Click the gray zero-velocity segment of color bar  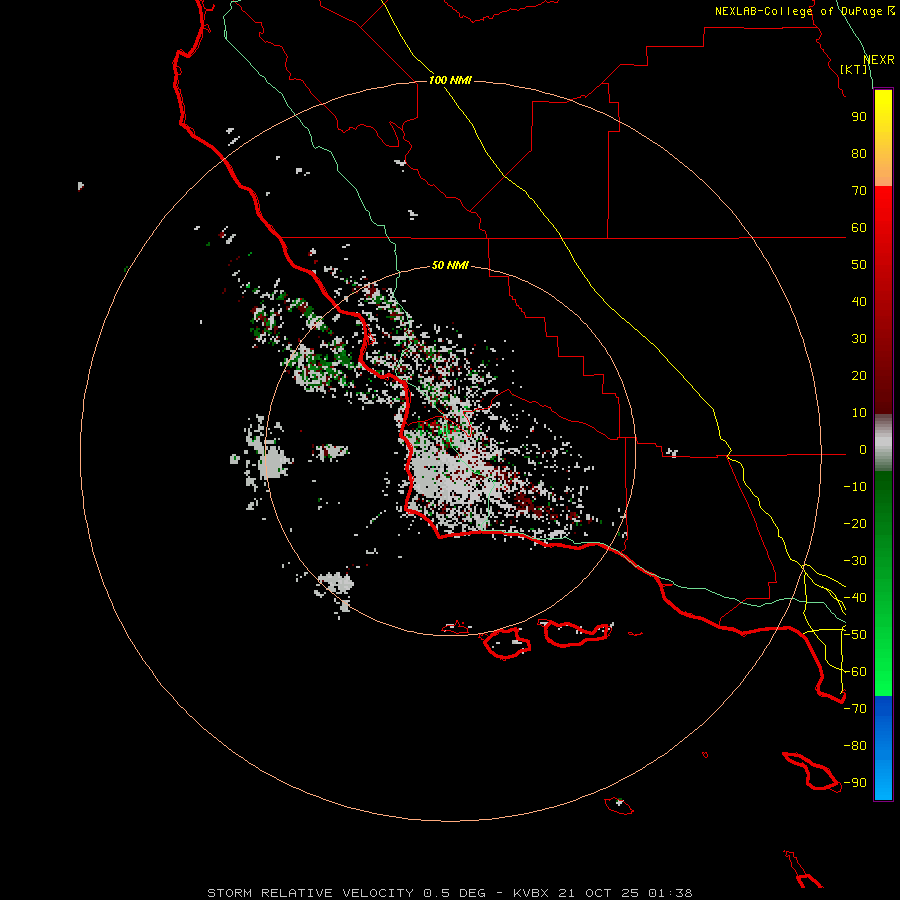pyautogui.click(x=883, y=443)
